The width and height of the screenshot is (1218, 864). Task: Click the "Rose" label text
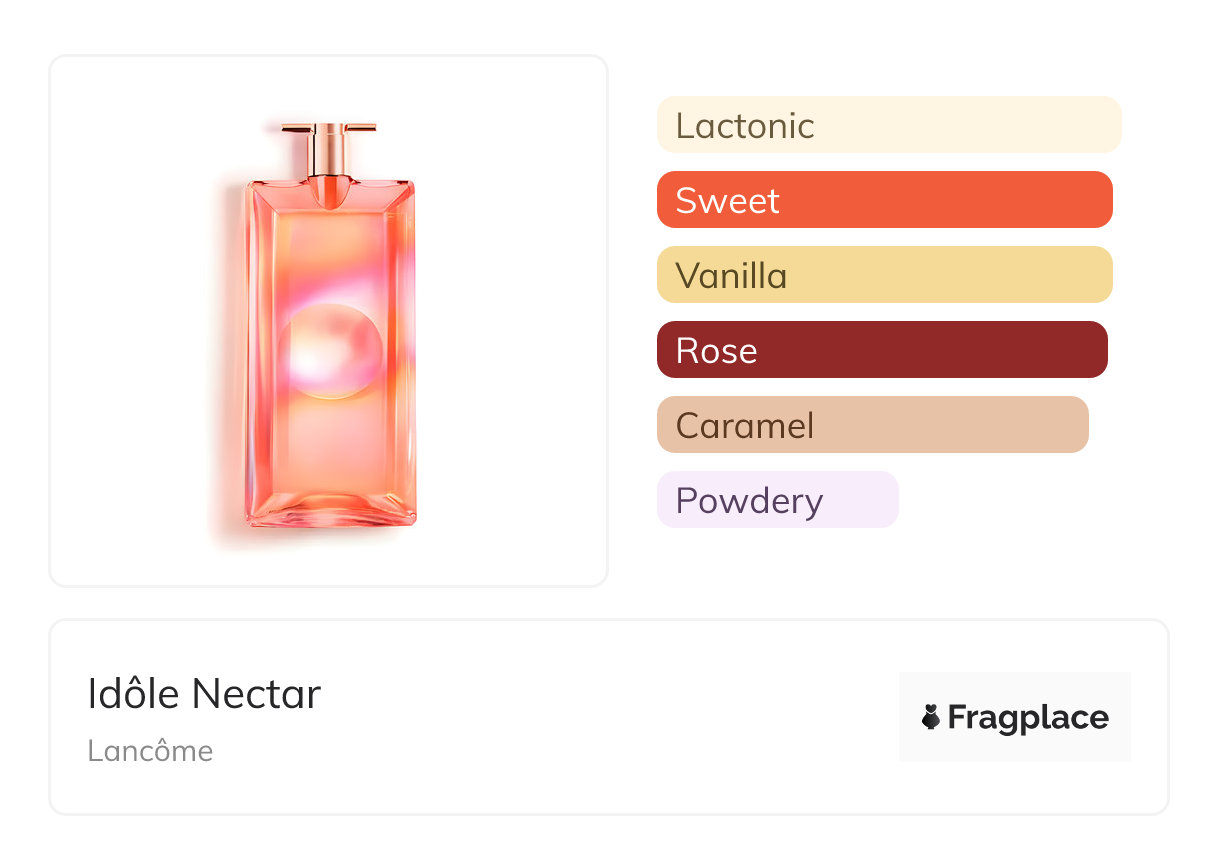716,351
